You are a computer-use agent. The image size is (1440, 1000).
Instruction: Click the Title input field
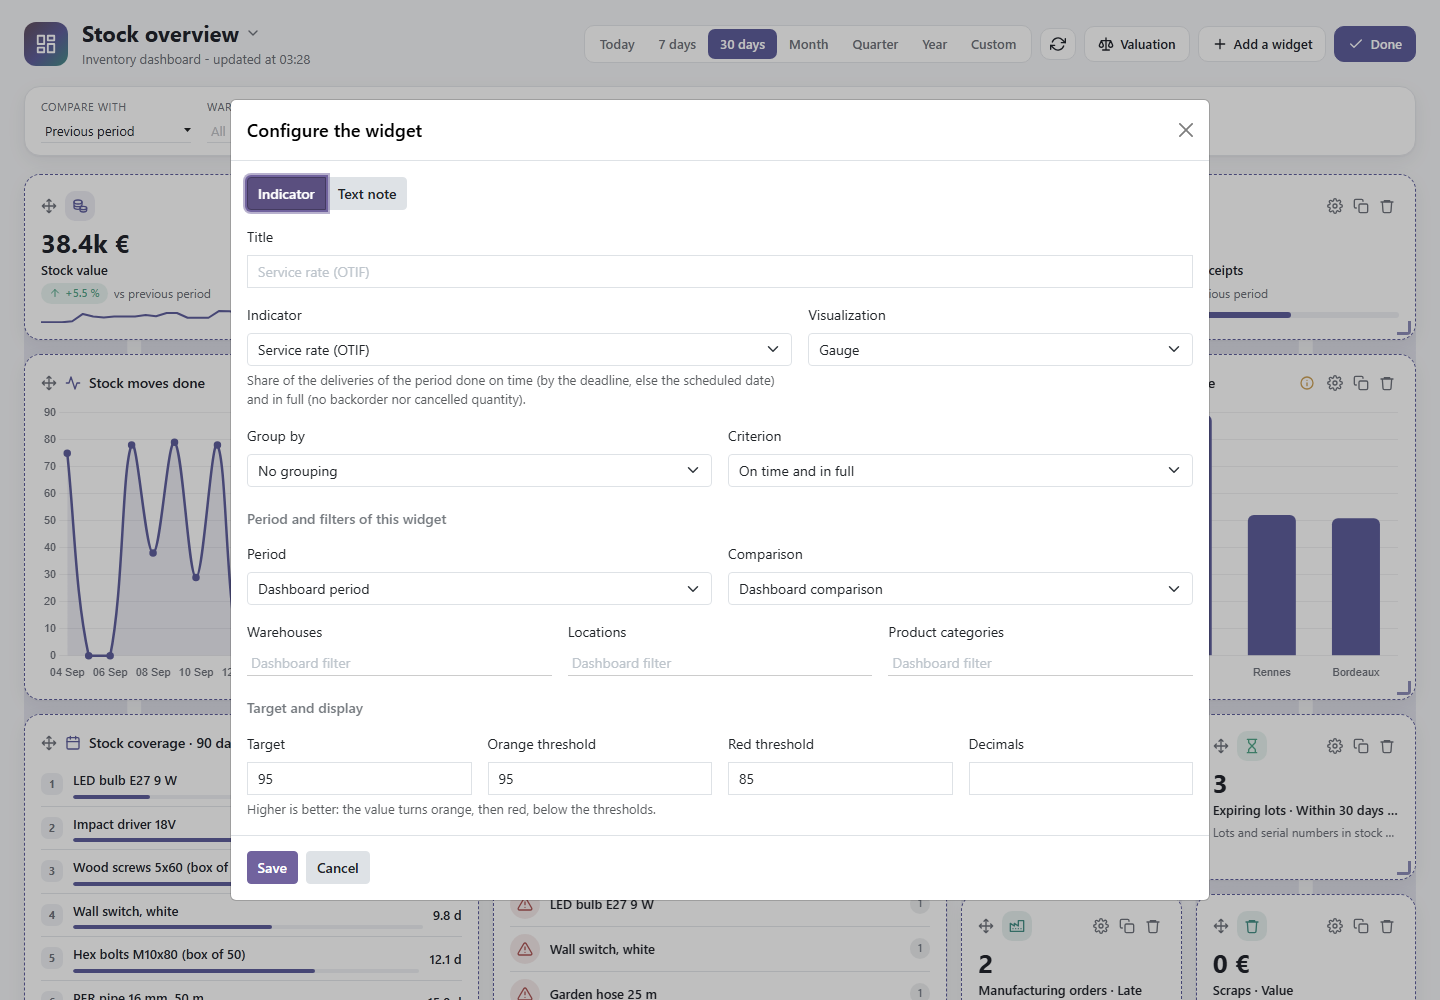[x=720, y=272]
